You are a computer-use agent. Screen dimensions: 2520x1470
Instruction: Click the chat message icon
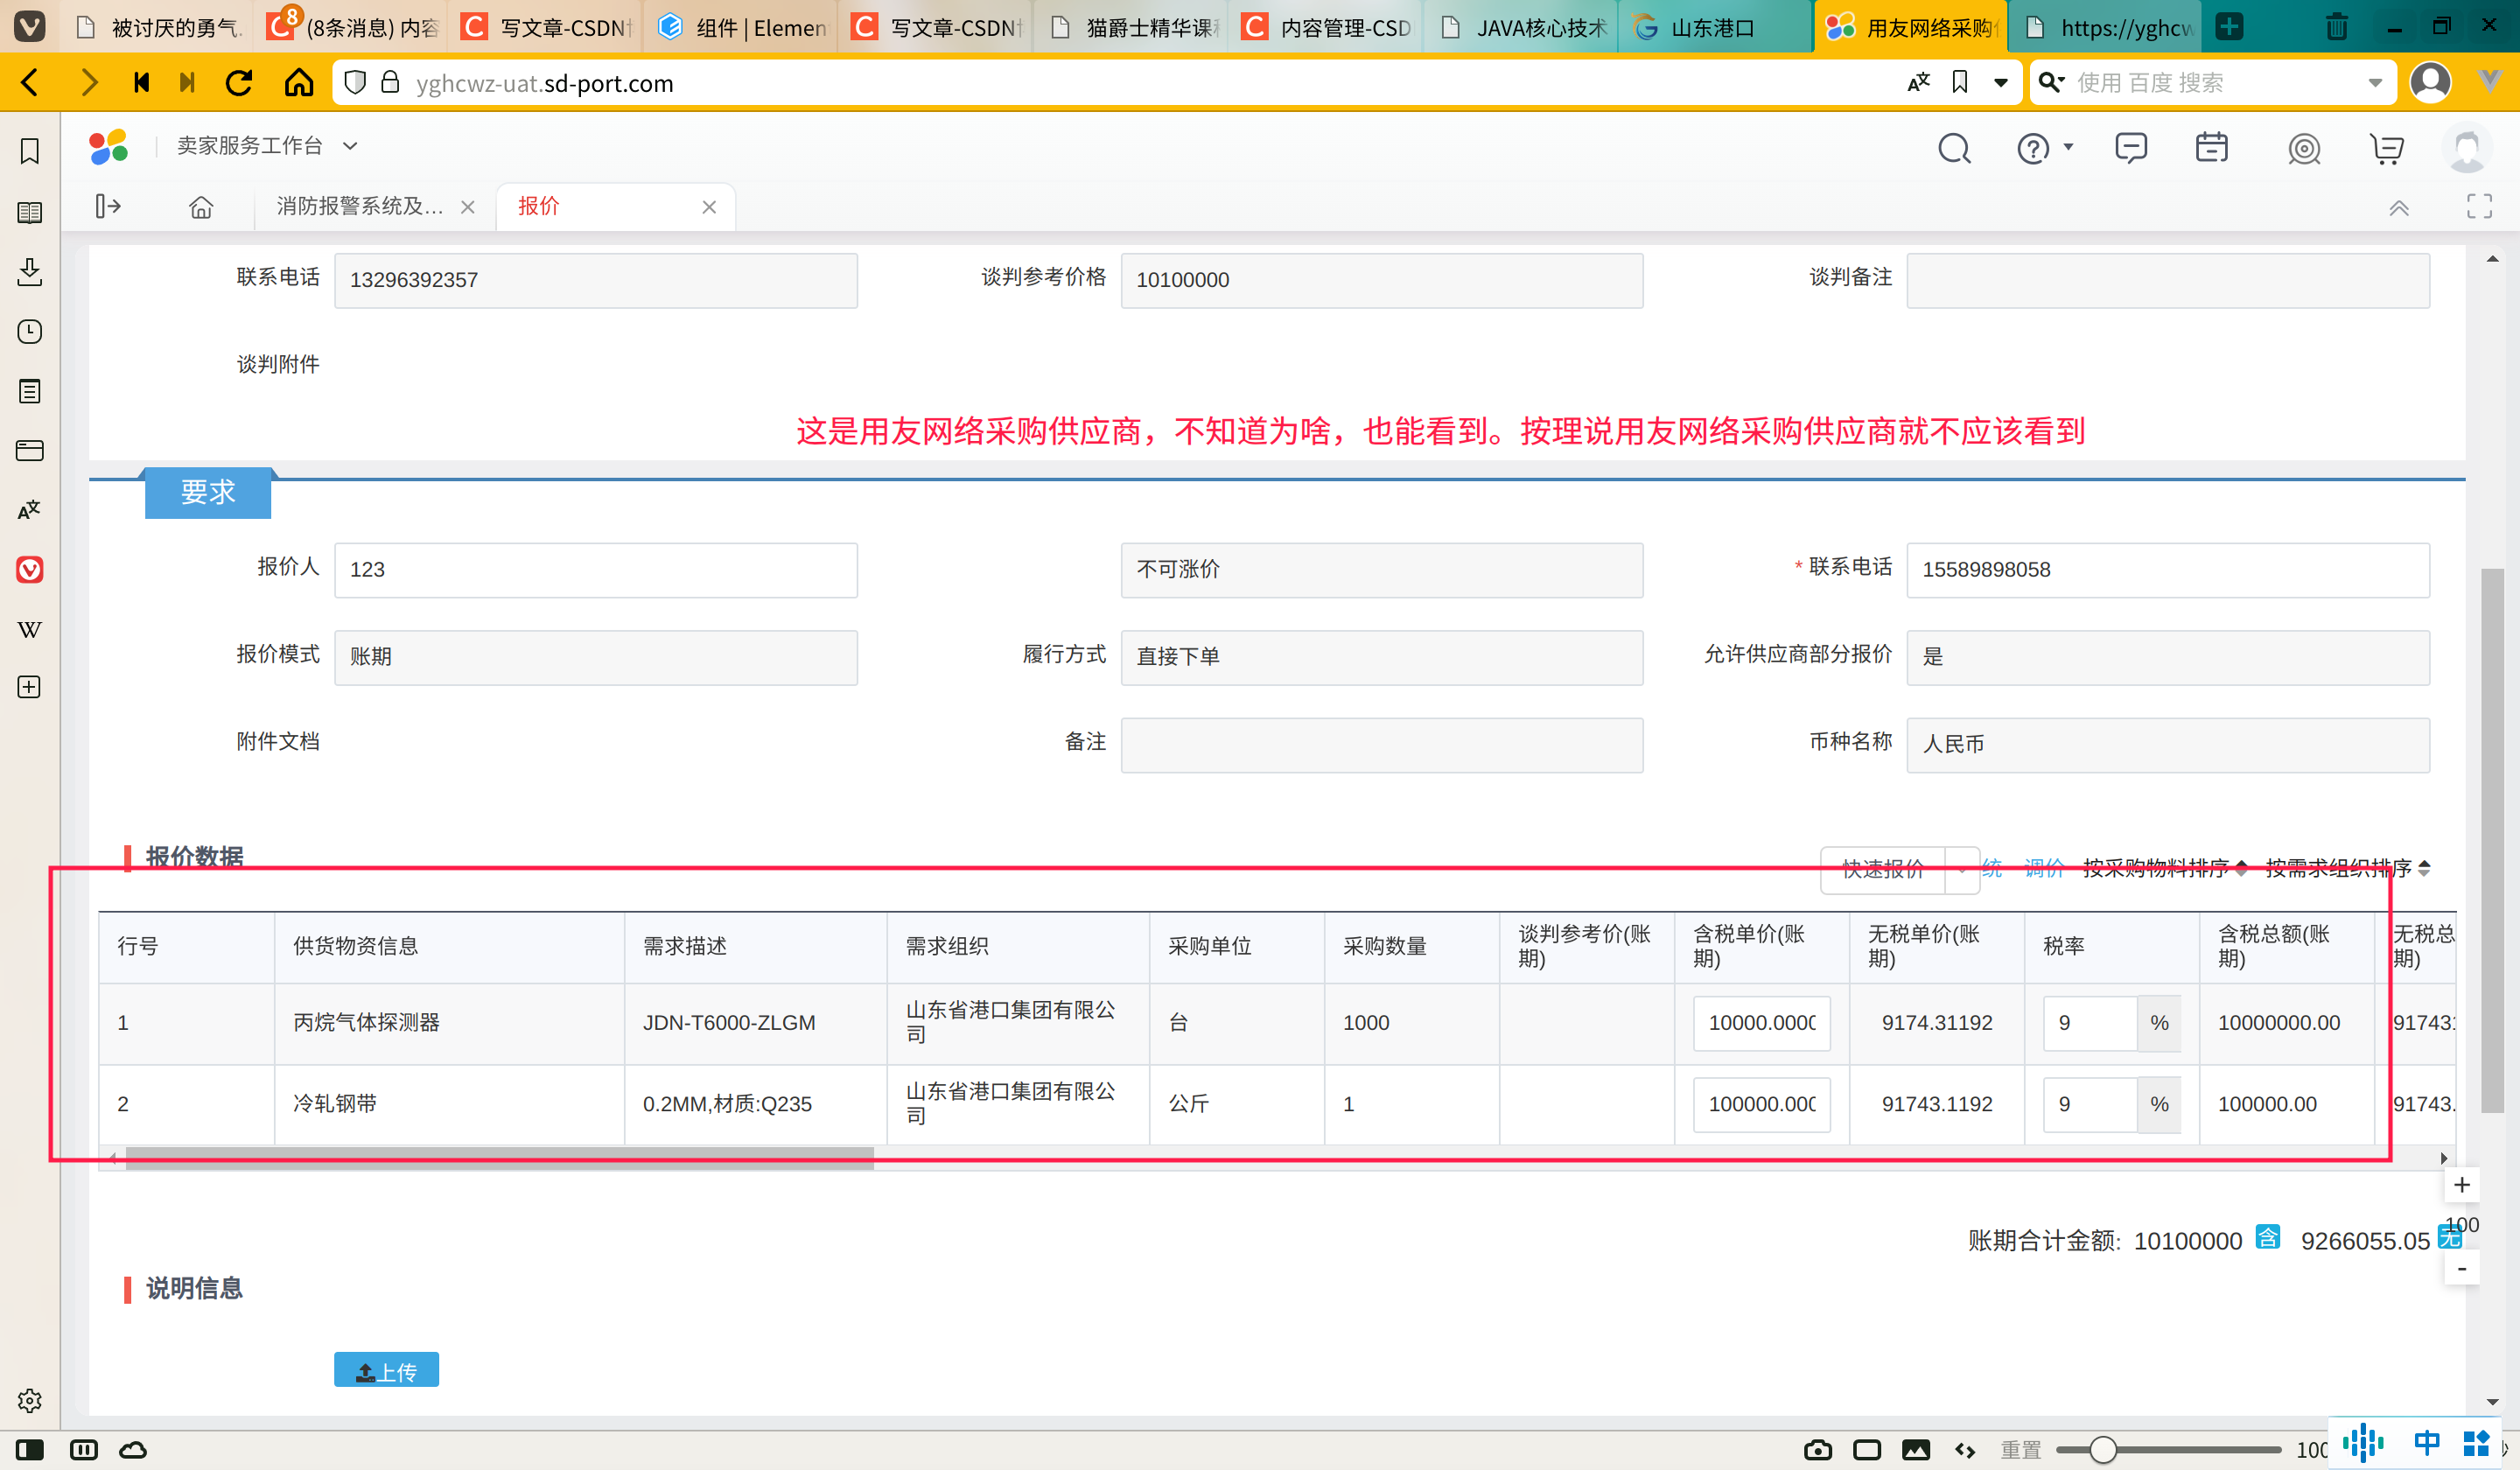tap(2130, 148)
